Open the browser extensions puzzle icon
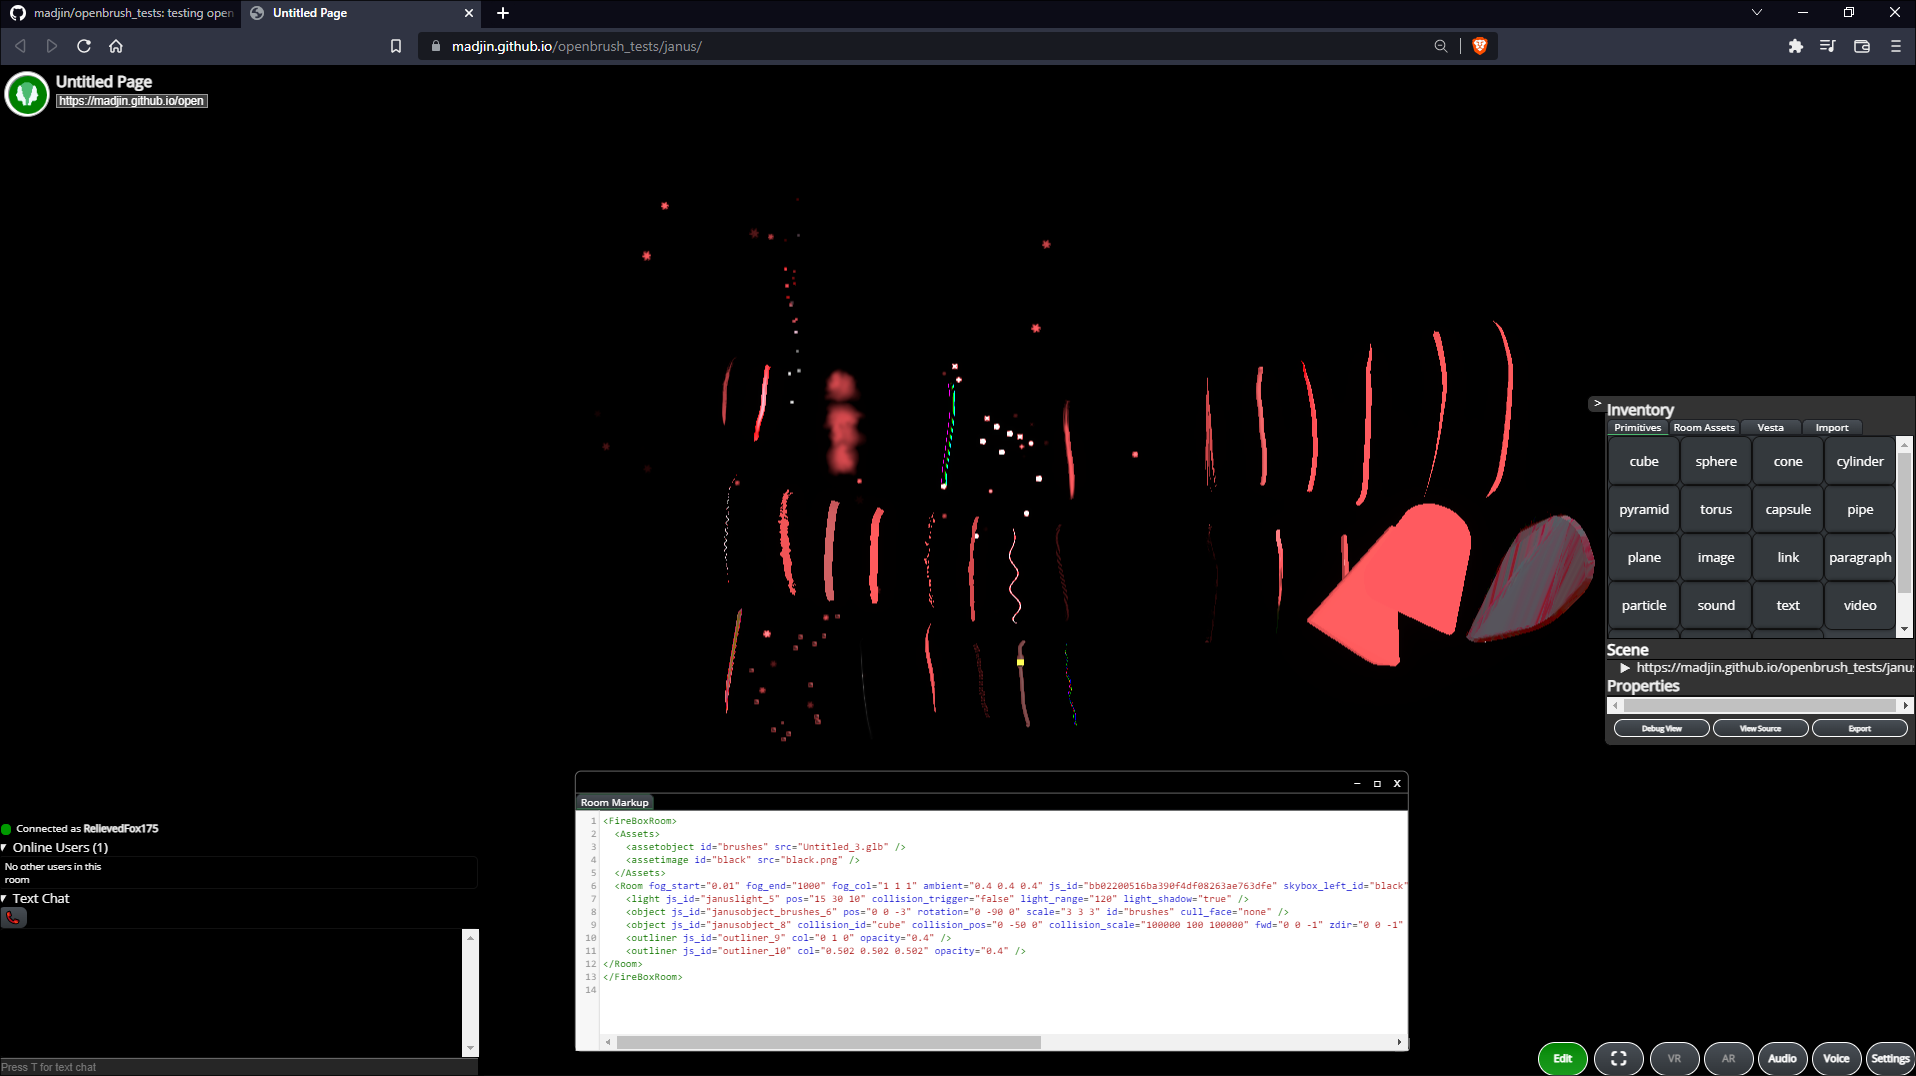The width and height of the screenshot is (1916, 1076). click(1795, 46)
